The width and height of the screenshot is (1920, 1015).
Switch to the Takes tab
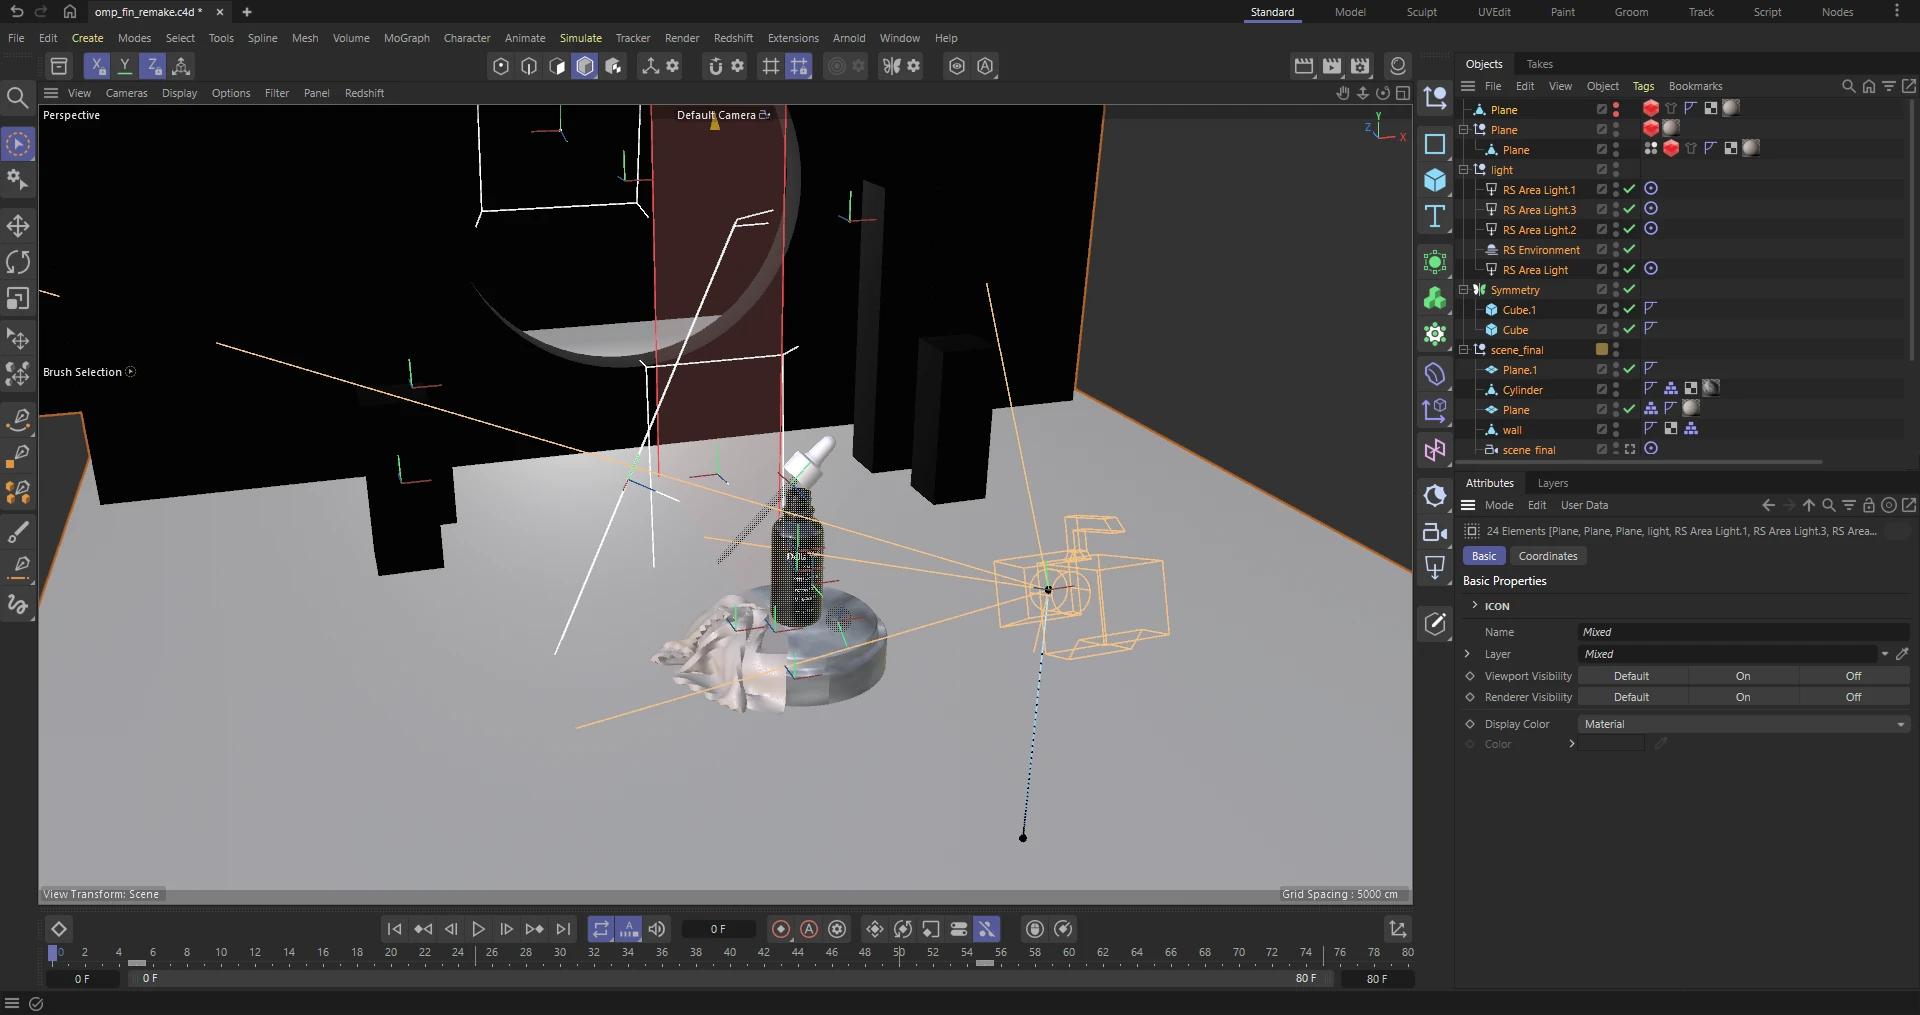pyautogui.click(x=1539, y=64)
